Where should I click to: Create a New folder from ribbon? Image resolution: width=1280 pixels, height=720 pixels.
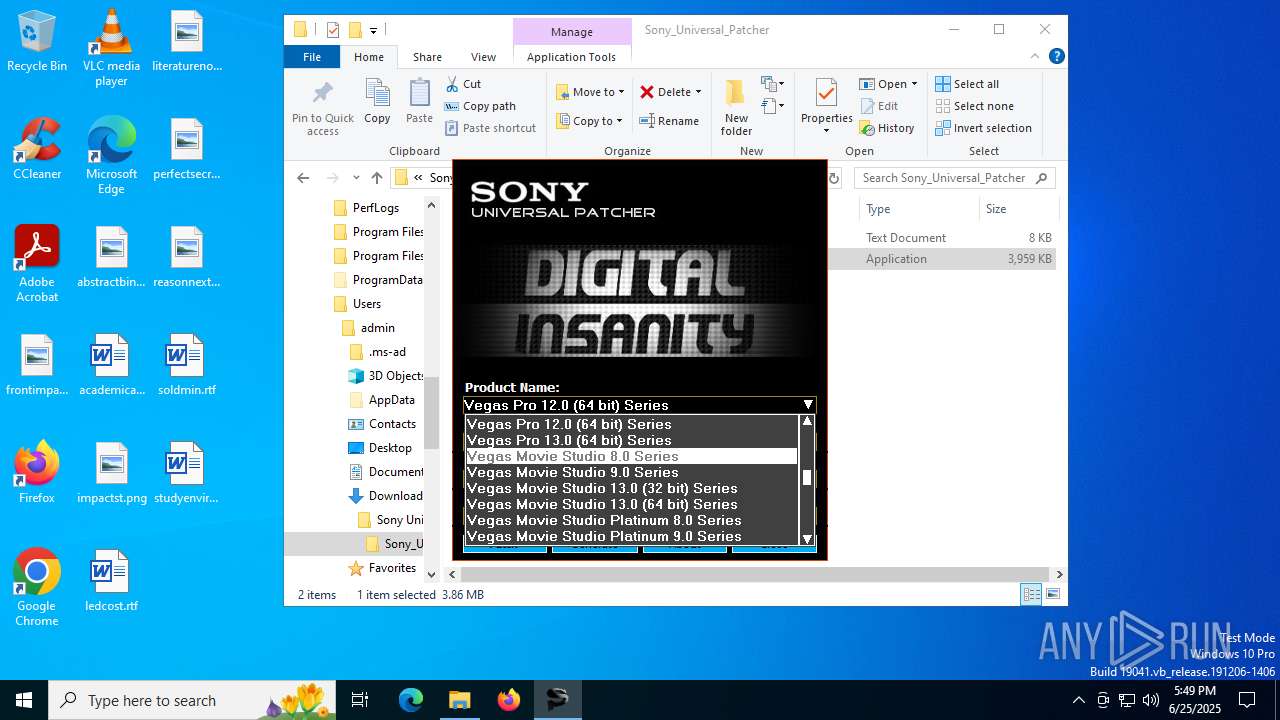pos(736,108)
